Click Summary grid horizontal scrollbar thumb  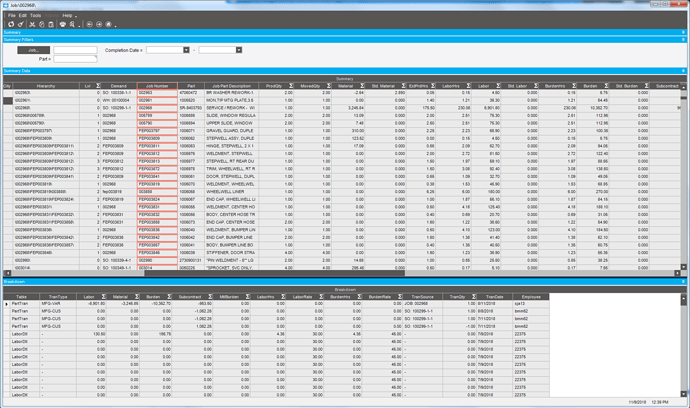pyautogui.click(x=274, y=273)
